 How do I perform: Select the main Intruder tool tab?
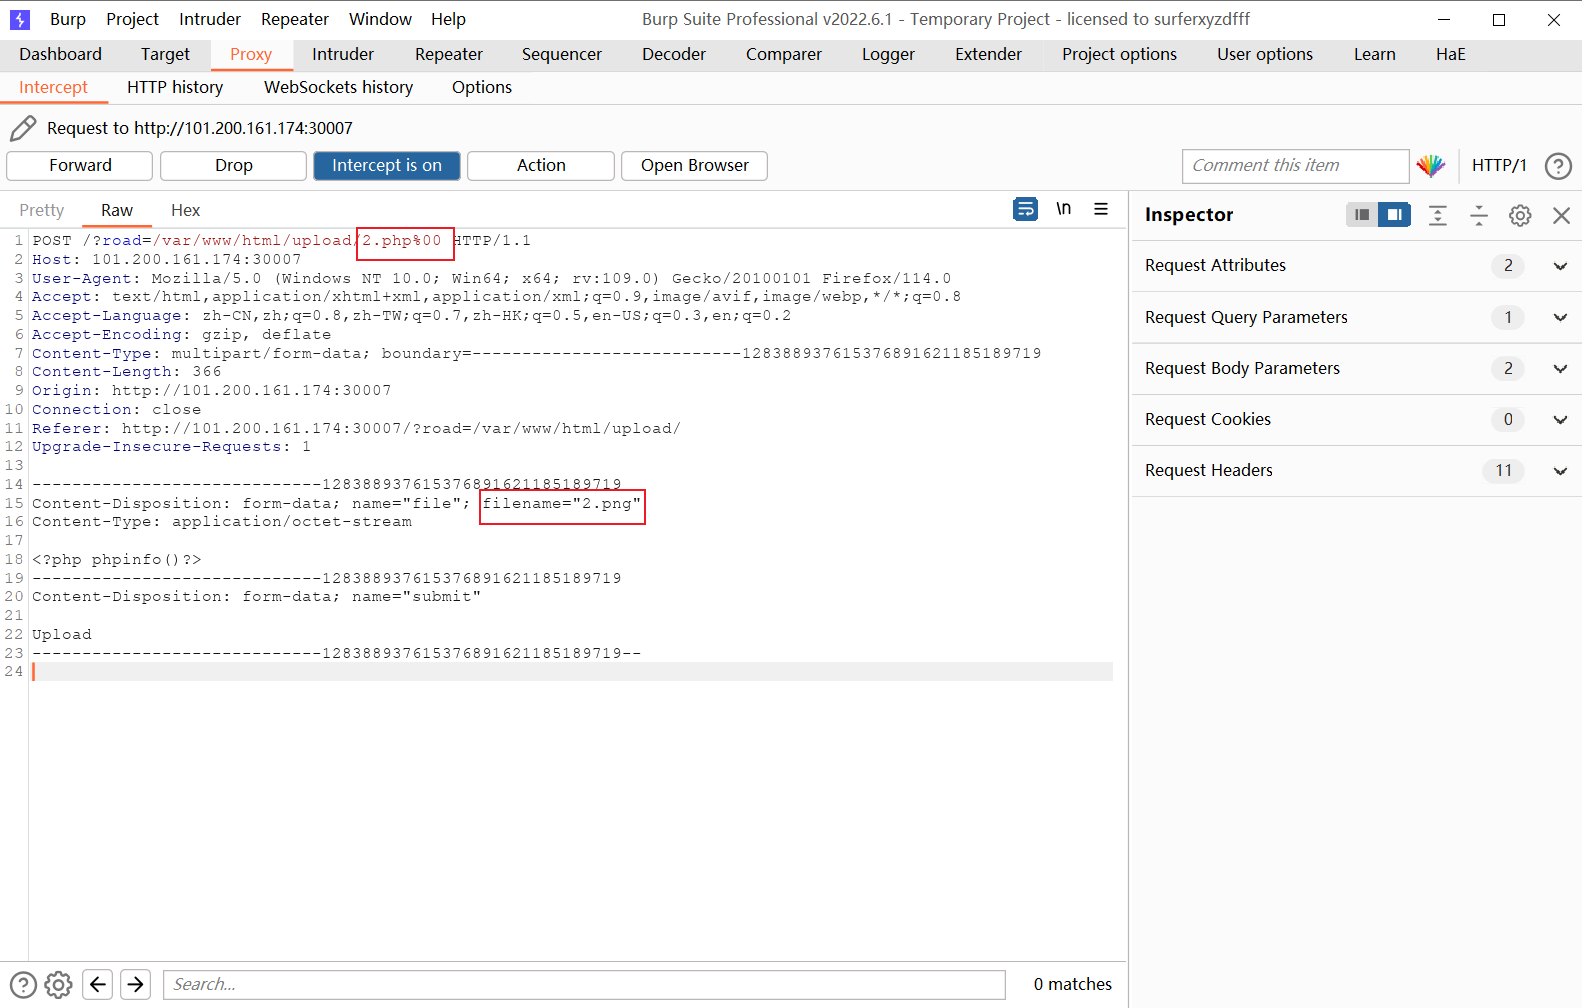343,54
